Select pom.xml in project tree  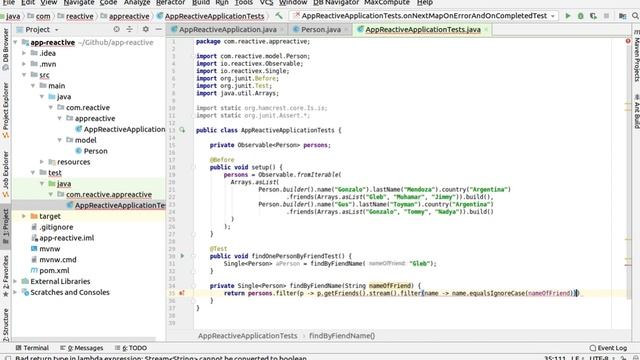click(x=54, y=271)
